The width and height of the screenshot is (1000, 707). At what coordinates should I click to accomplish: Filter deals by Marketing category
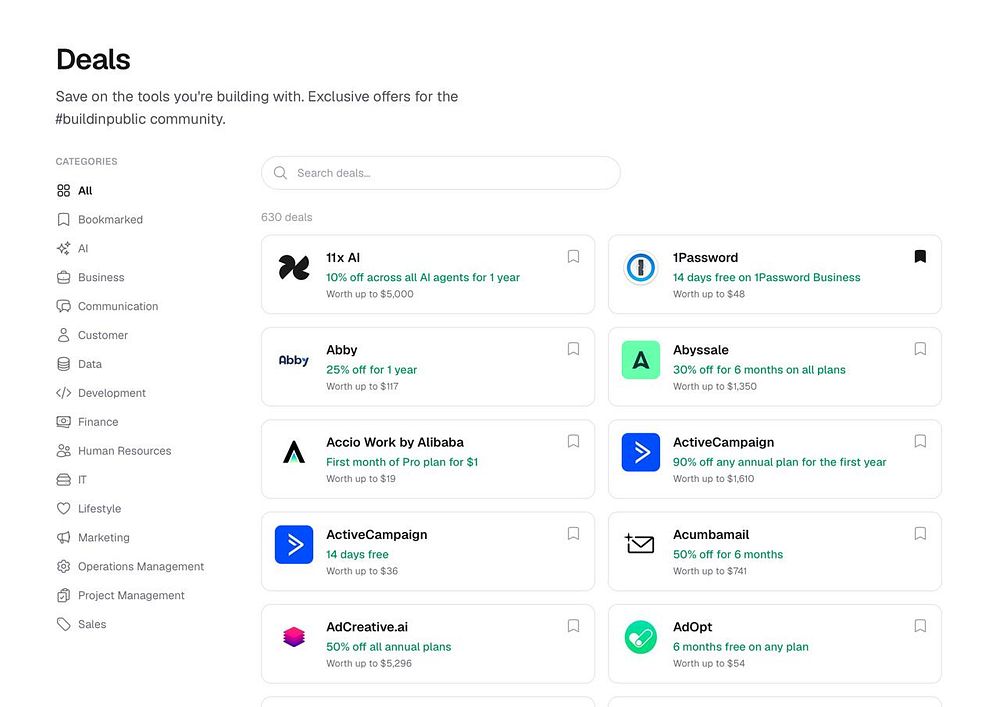[103, 537]
